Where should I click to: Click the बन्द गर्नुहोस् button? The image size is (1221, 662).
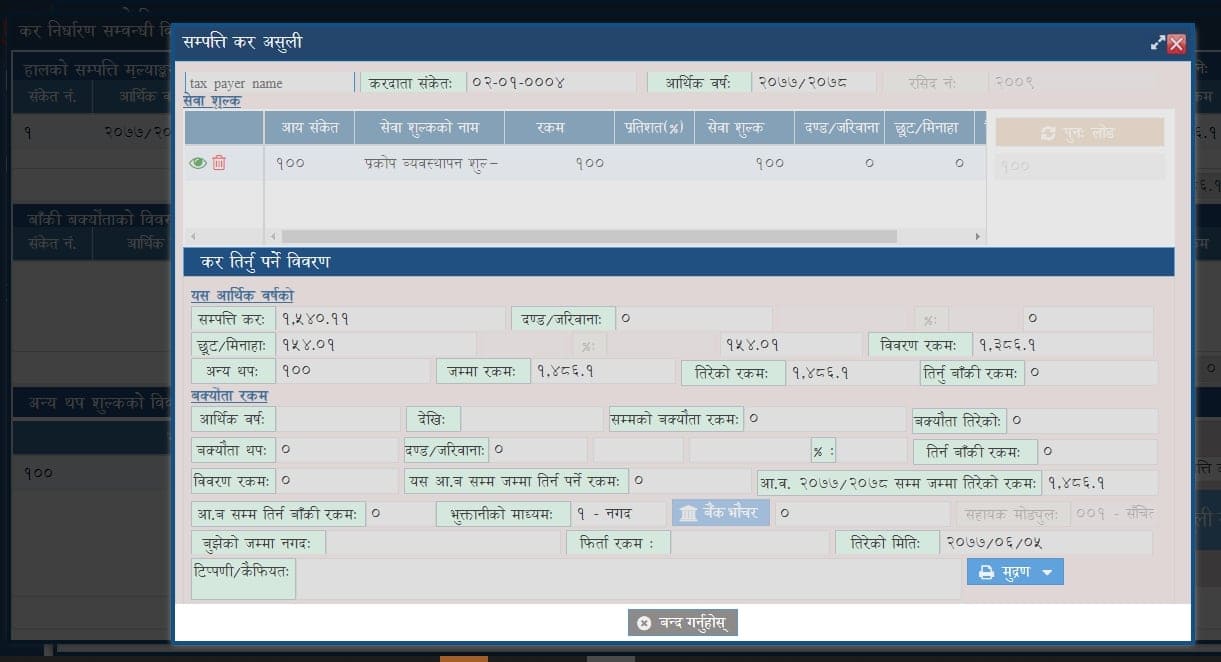682,623
